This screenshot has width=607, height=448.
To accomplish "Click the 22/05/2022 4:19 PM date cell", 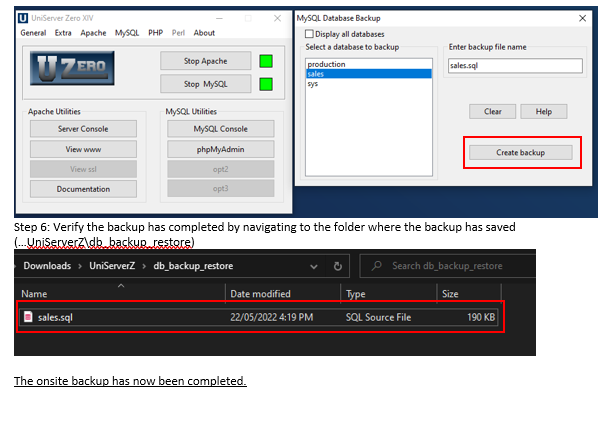I will (272, 317).
